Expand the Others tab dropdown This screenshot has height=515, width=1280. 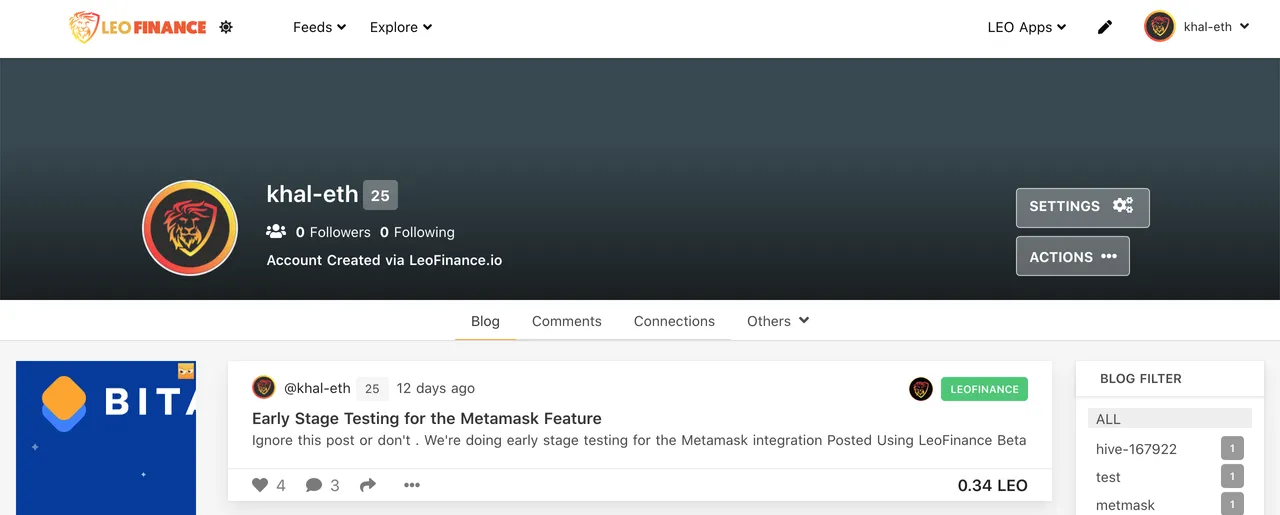[778, 321]
